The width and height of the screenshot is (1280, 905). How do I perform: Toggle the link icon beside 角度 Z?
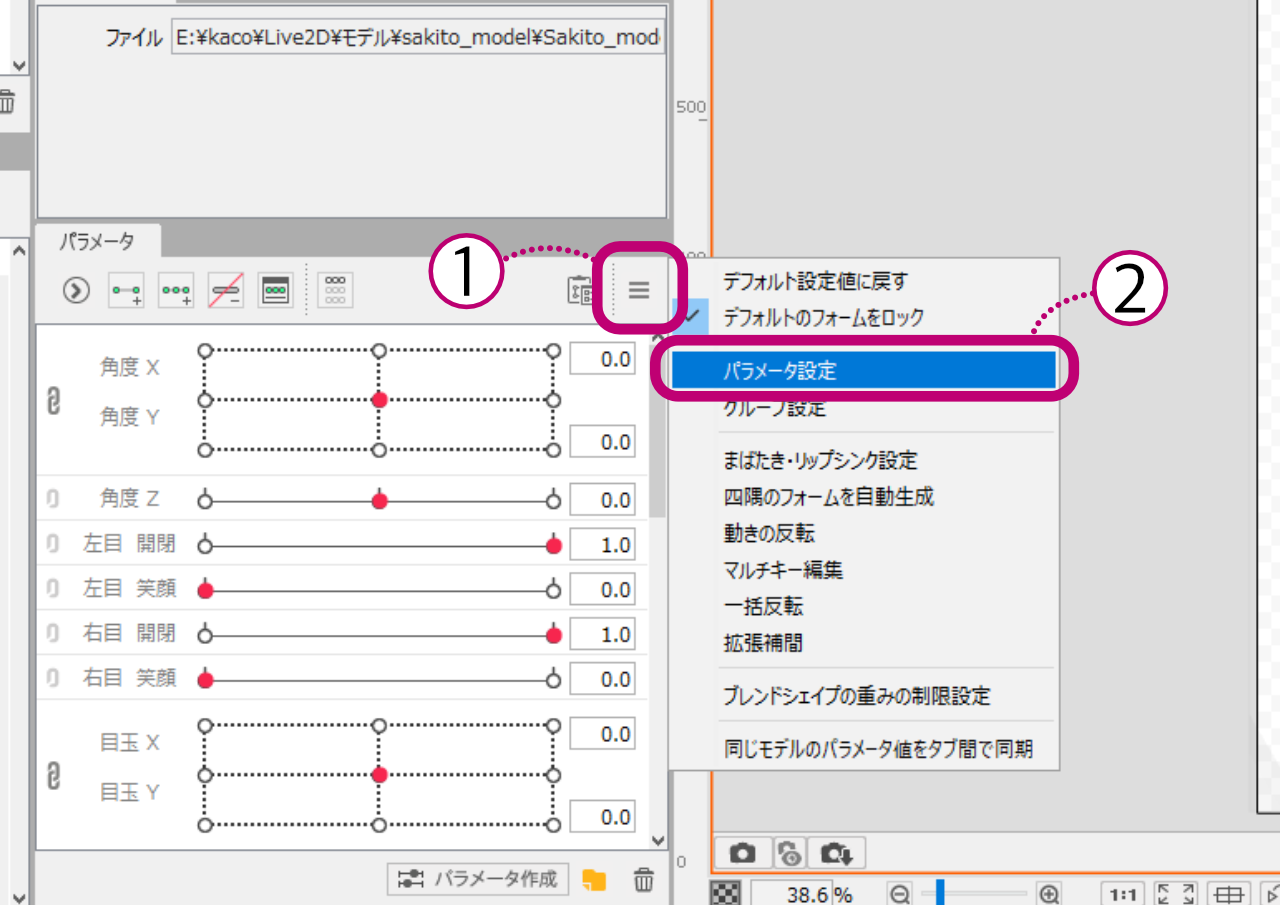pos(54,498)
